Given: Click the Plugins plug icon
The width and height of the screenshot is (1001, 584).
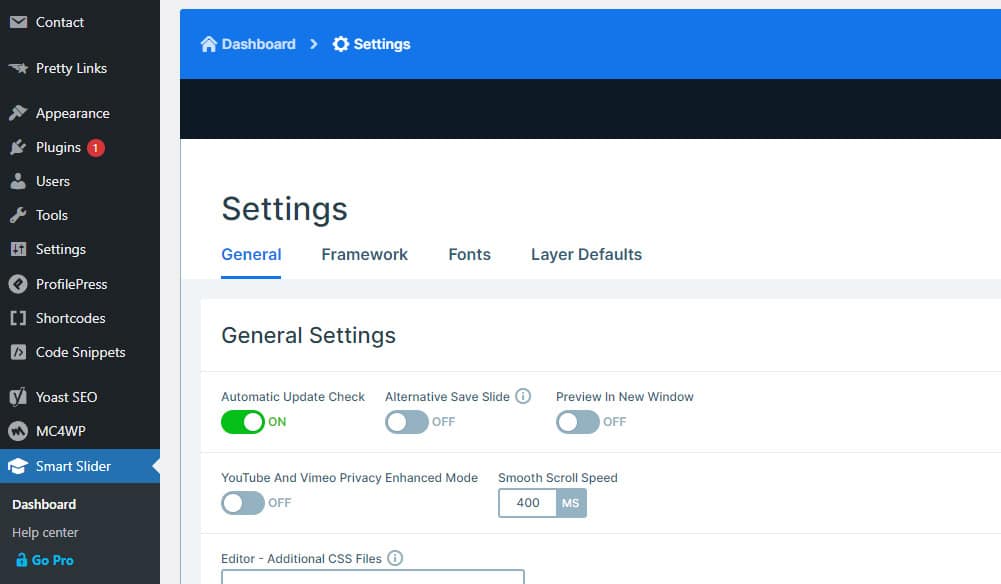Looking at the screenshot, I should pyautogui.click(x=18, y=147).
